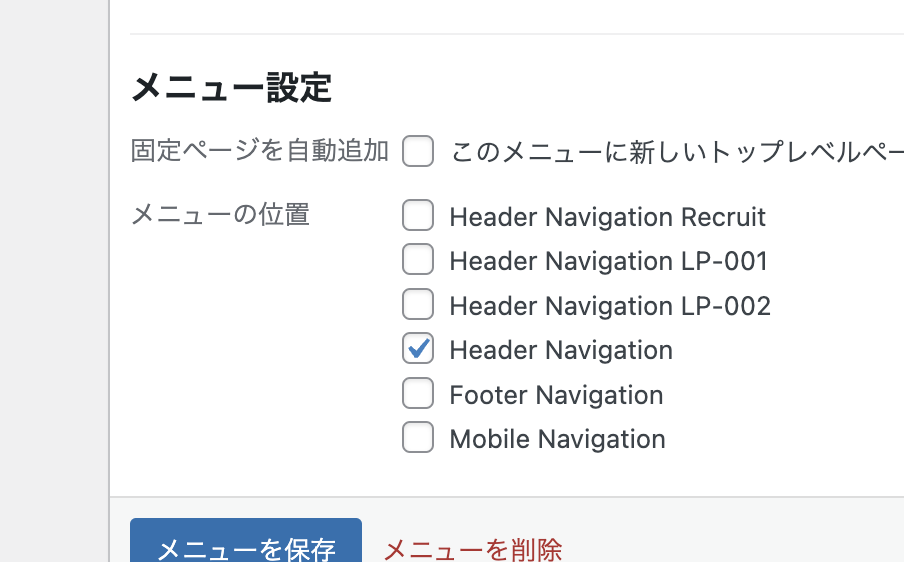Viewport: 904px width, 562px height.
Task: Enable the Header Navigation LP-002 checkbox
Action: pos(418,304)
